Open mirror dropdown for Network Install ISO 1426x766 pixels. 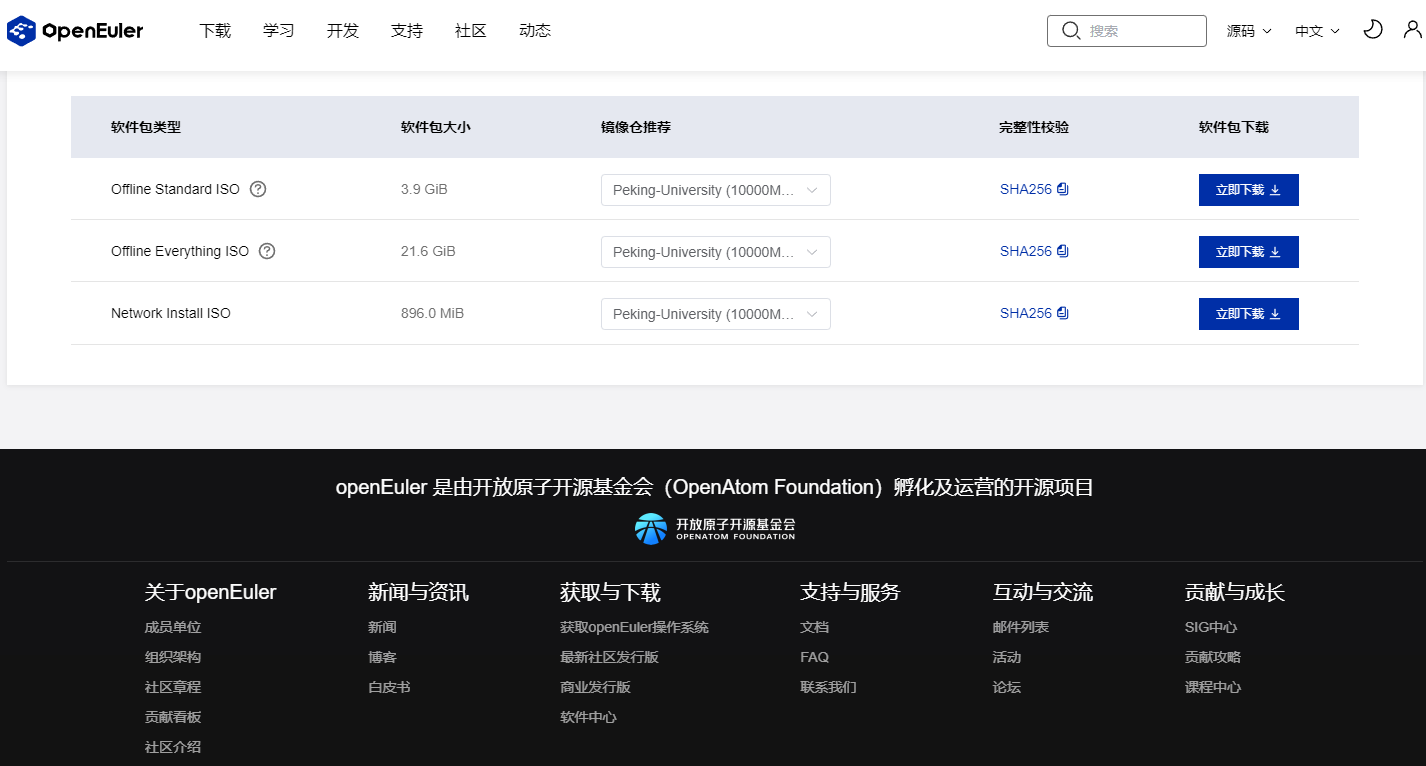coord(716,314)
